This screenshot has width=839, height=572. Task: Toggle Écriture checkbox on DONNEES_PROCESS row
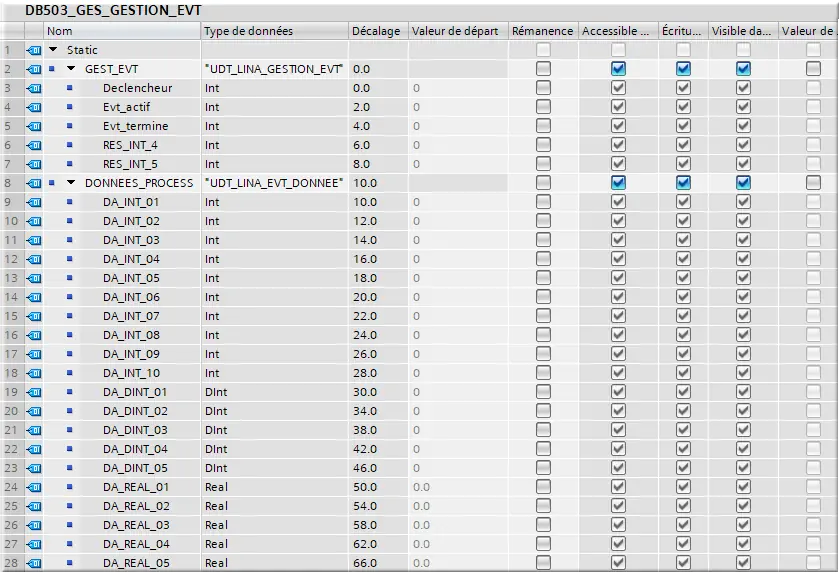(683, 182)
